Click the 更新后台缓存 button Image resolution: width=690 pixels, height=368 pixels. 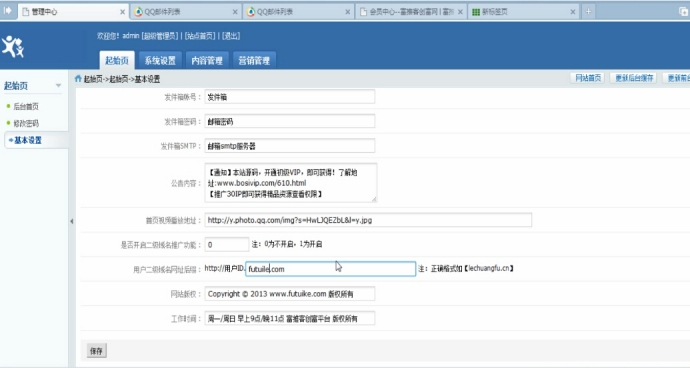coord(634,78)
